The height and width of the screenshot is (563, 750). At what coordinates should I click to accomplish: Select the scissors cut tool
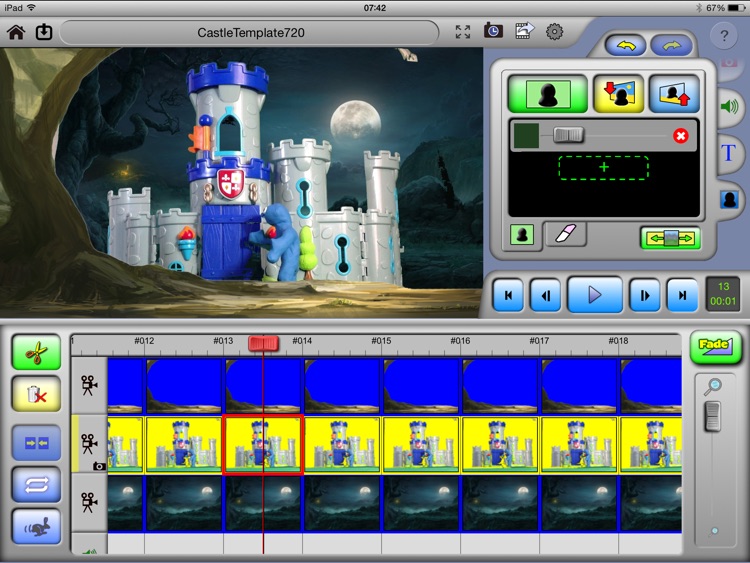36,353
